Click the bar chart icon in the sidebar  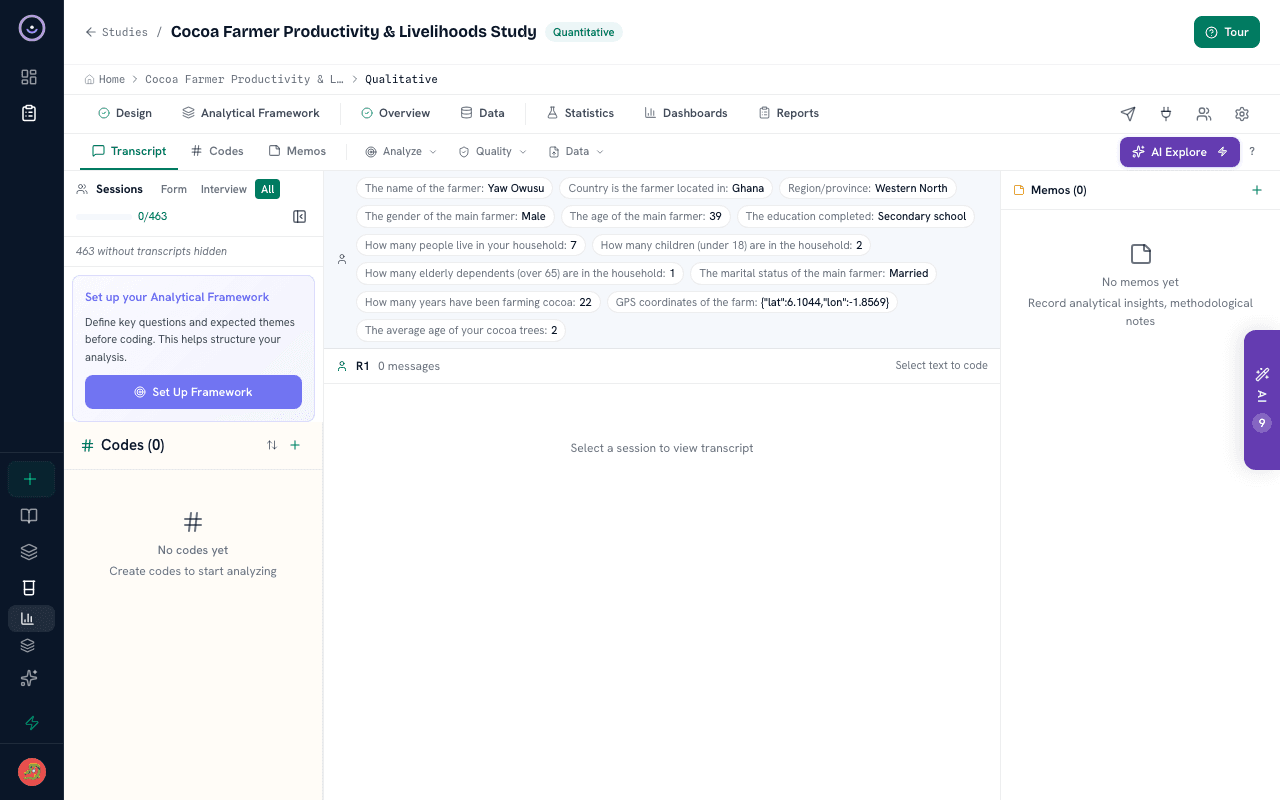[29, 619]
